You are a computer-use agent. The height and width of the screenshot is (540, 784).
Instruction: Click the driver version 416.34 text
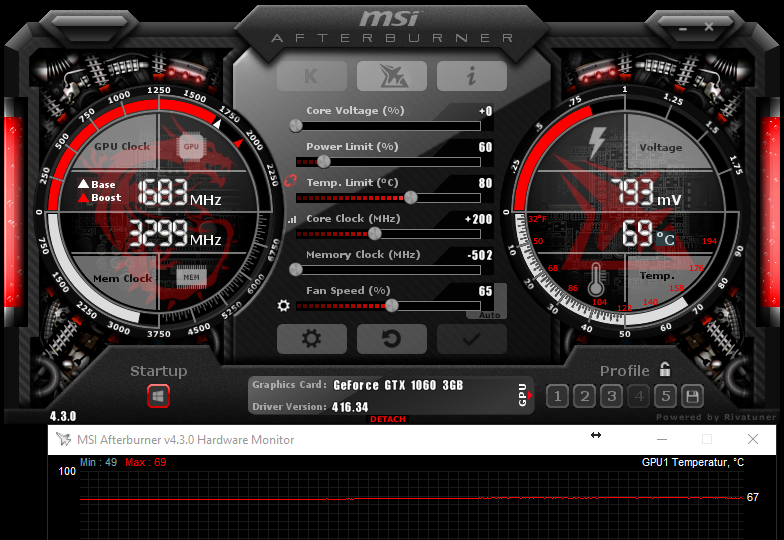point(350,407)
